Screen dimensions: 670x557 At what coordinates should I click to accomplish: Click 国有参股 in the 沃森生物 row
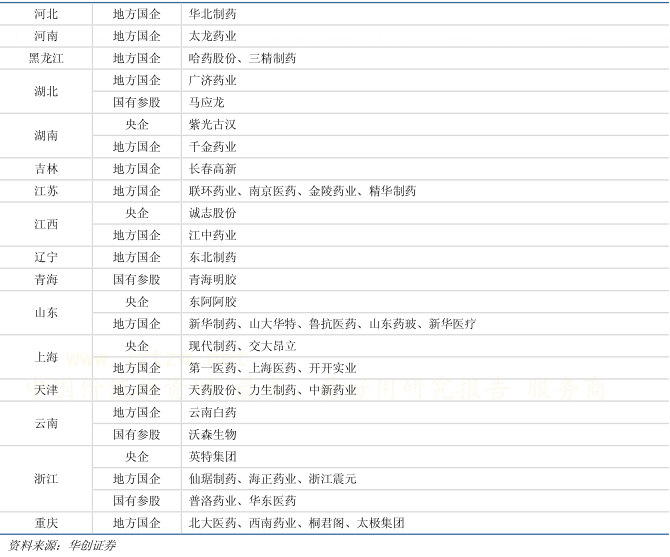(137, 435)
